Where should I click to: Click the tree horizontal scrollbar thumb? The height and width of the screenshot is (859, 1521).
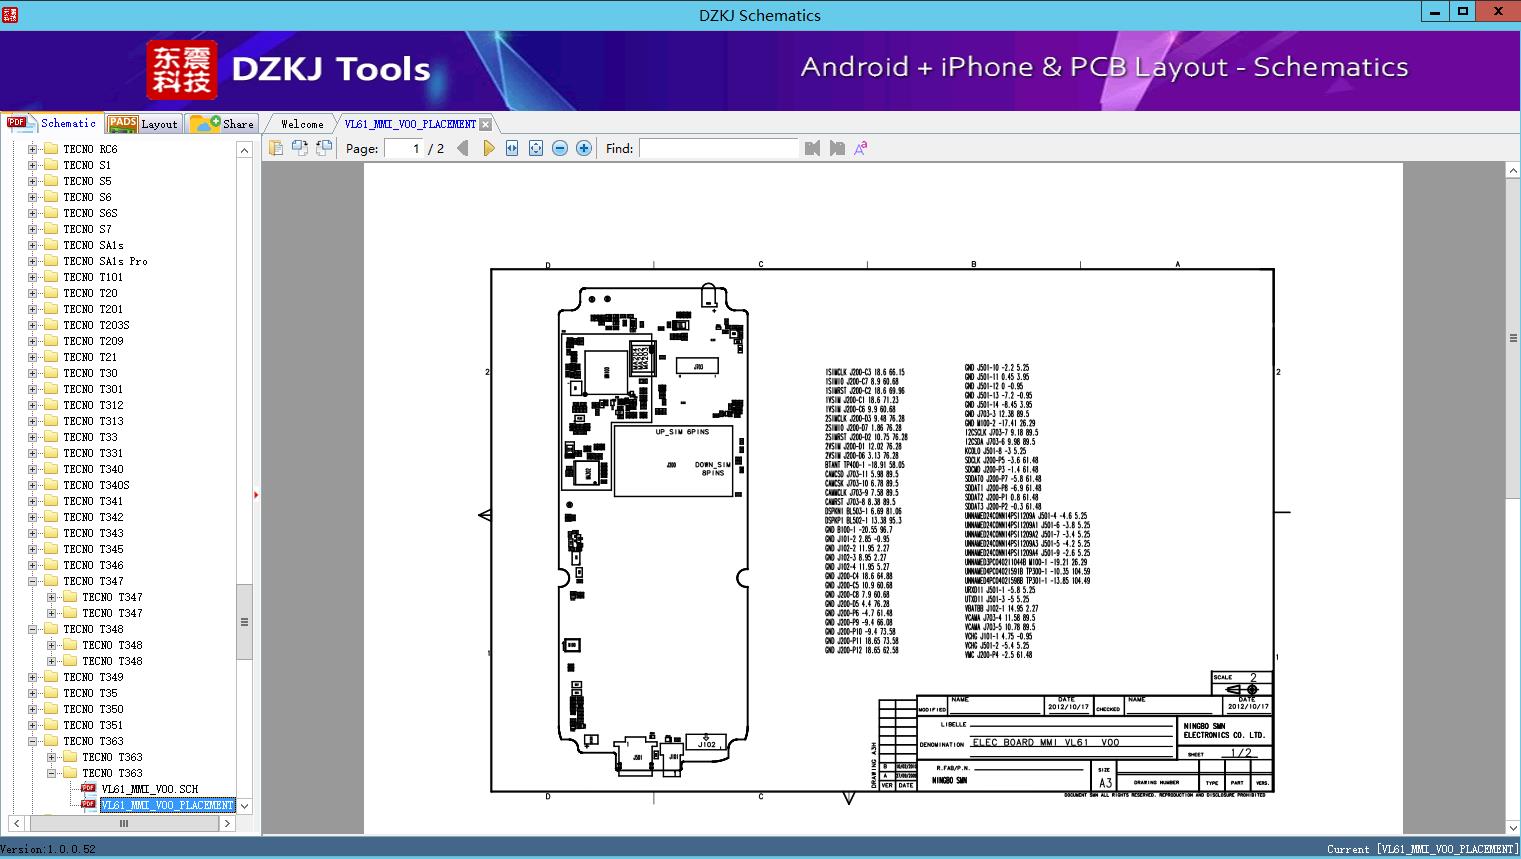124,824
